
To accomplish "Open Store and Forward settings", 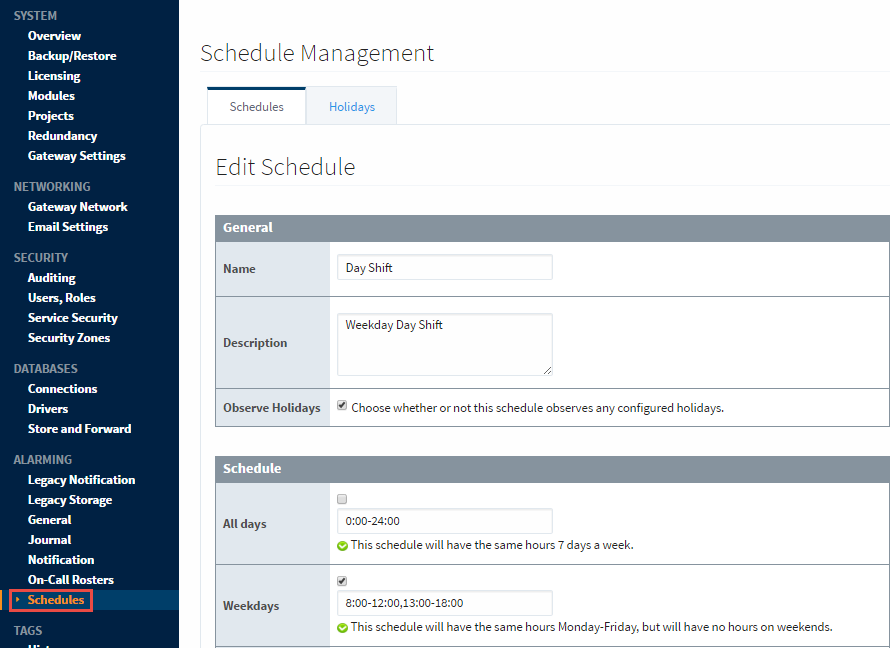I will pos(78,428).
